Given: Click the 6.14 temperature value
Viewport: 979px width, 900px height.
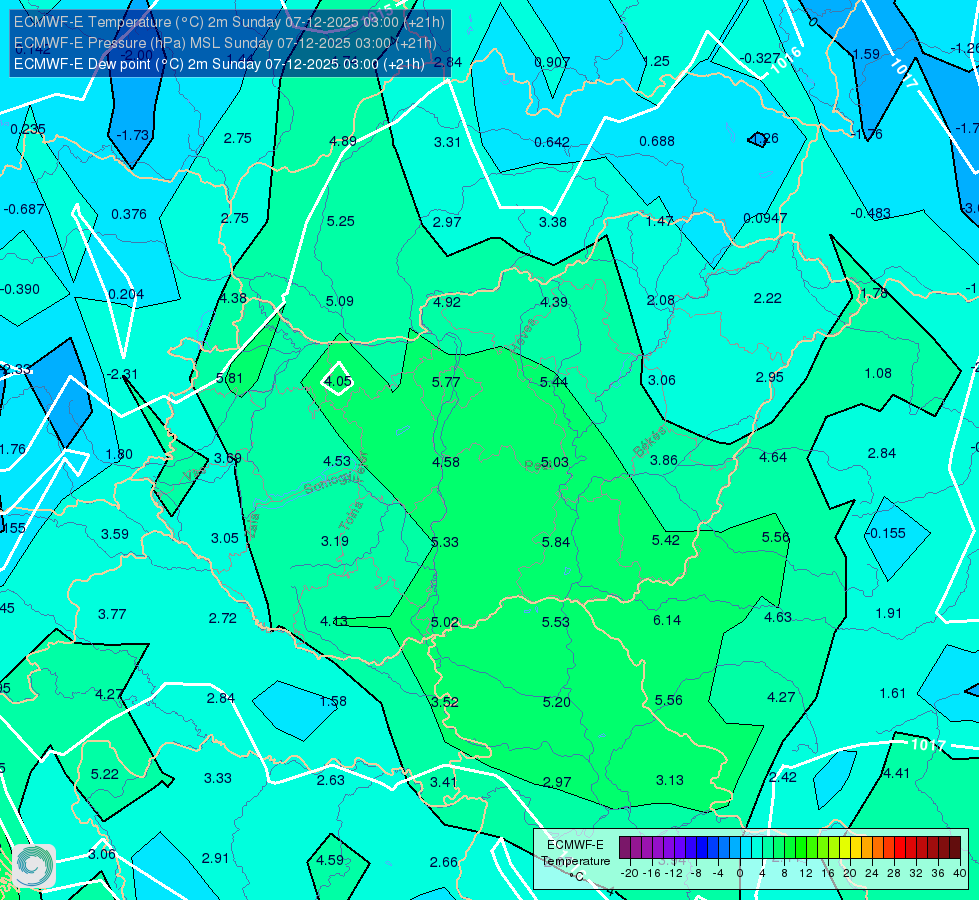Looking at the screenshot, I should click(667, 620).
